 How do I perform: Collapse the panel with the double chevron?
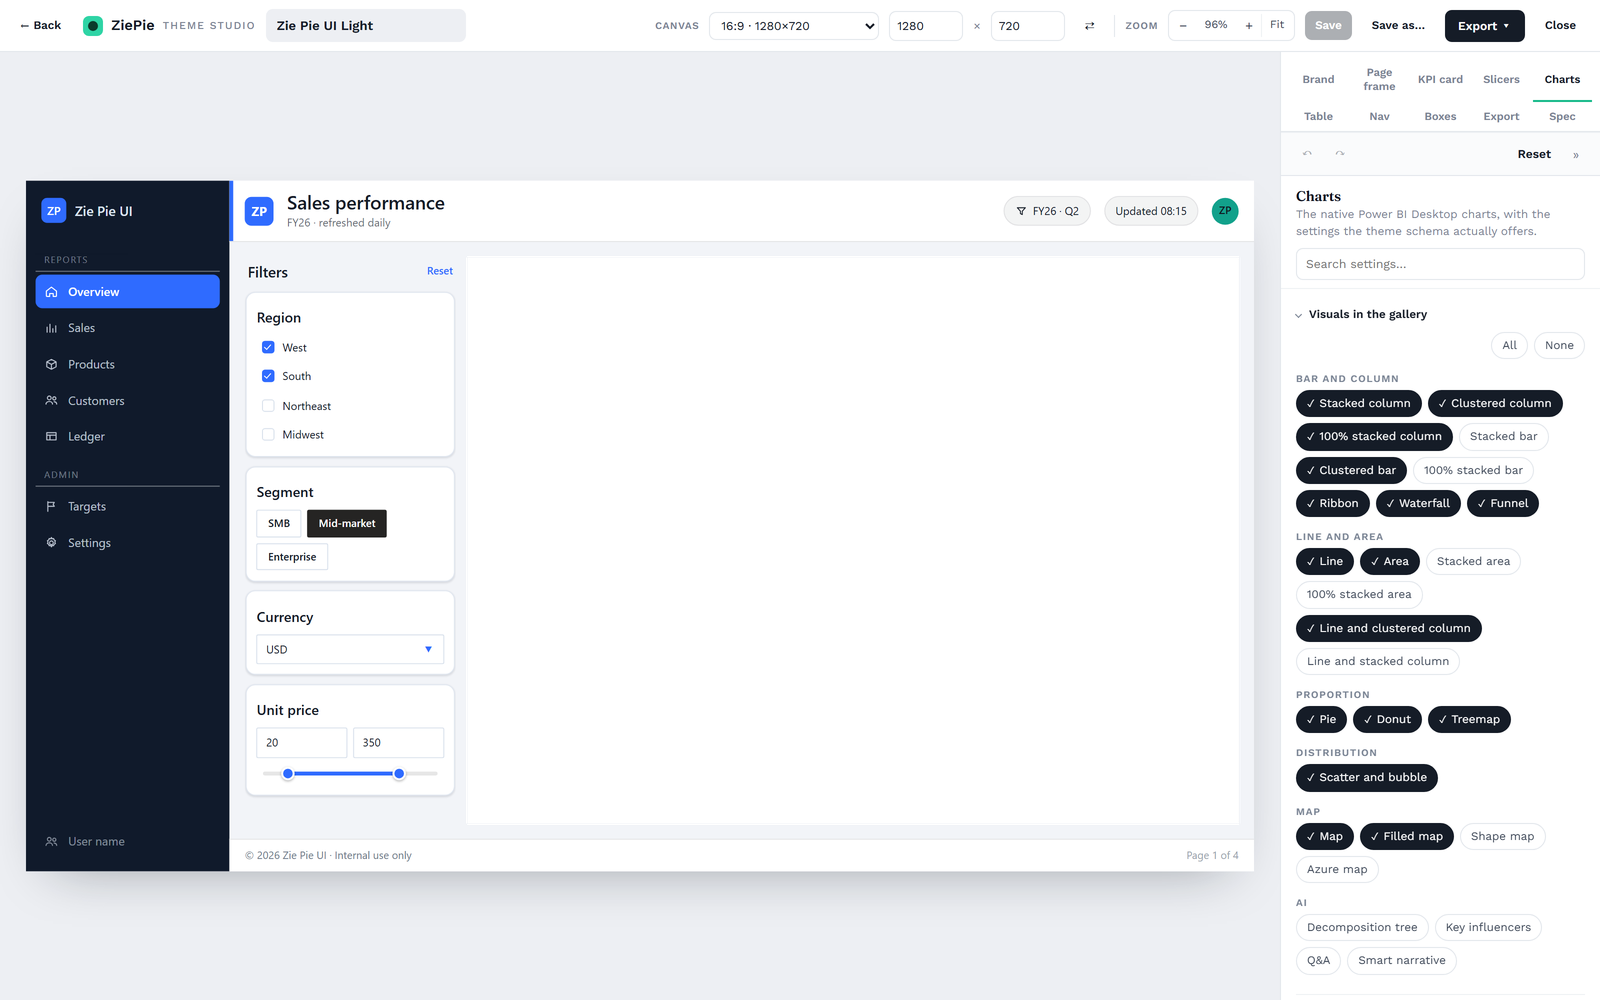(x=1576, y=155)
